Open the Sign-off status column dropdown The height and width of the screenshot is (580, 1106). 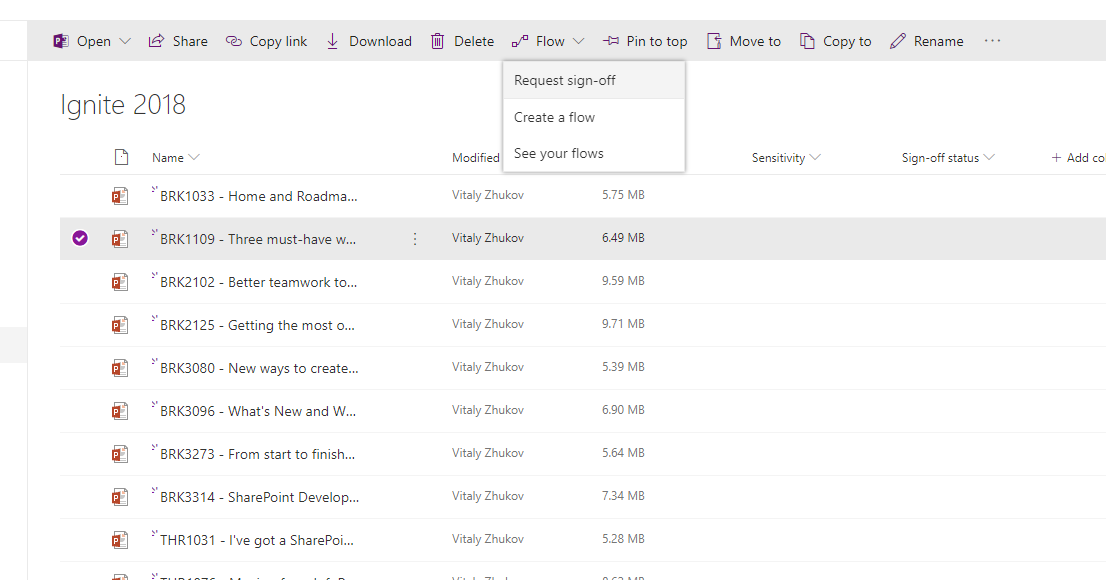989,157
